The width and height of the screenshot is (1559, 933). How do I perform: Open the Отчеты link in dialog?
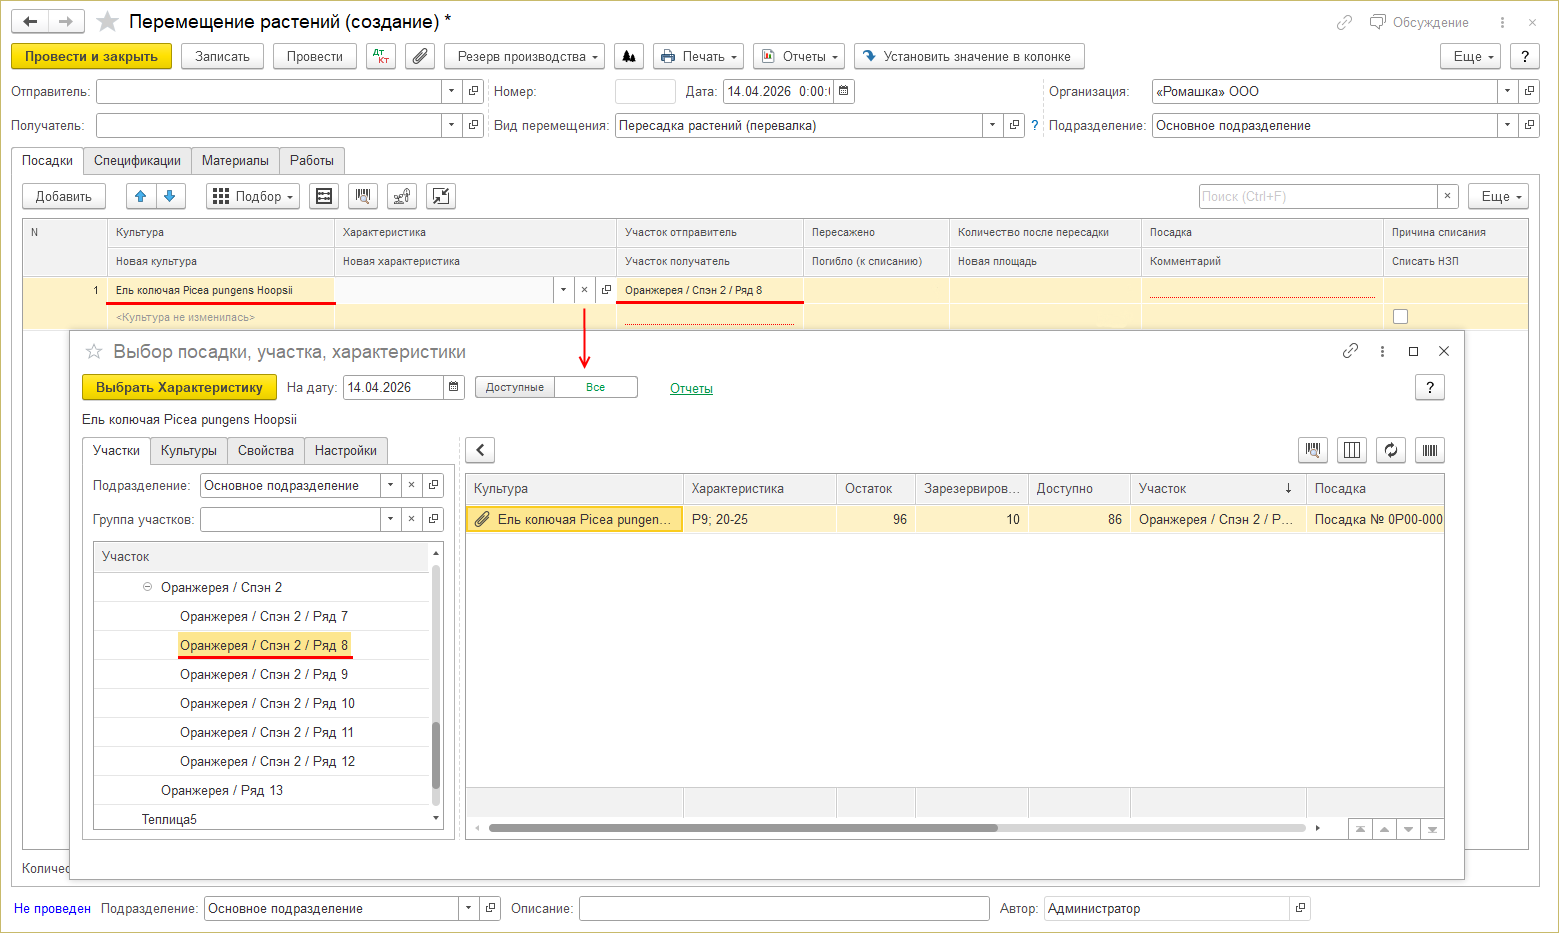[x=691, y=389]
